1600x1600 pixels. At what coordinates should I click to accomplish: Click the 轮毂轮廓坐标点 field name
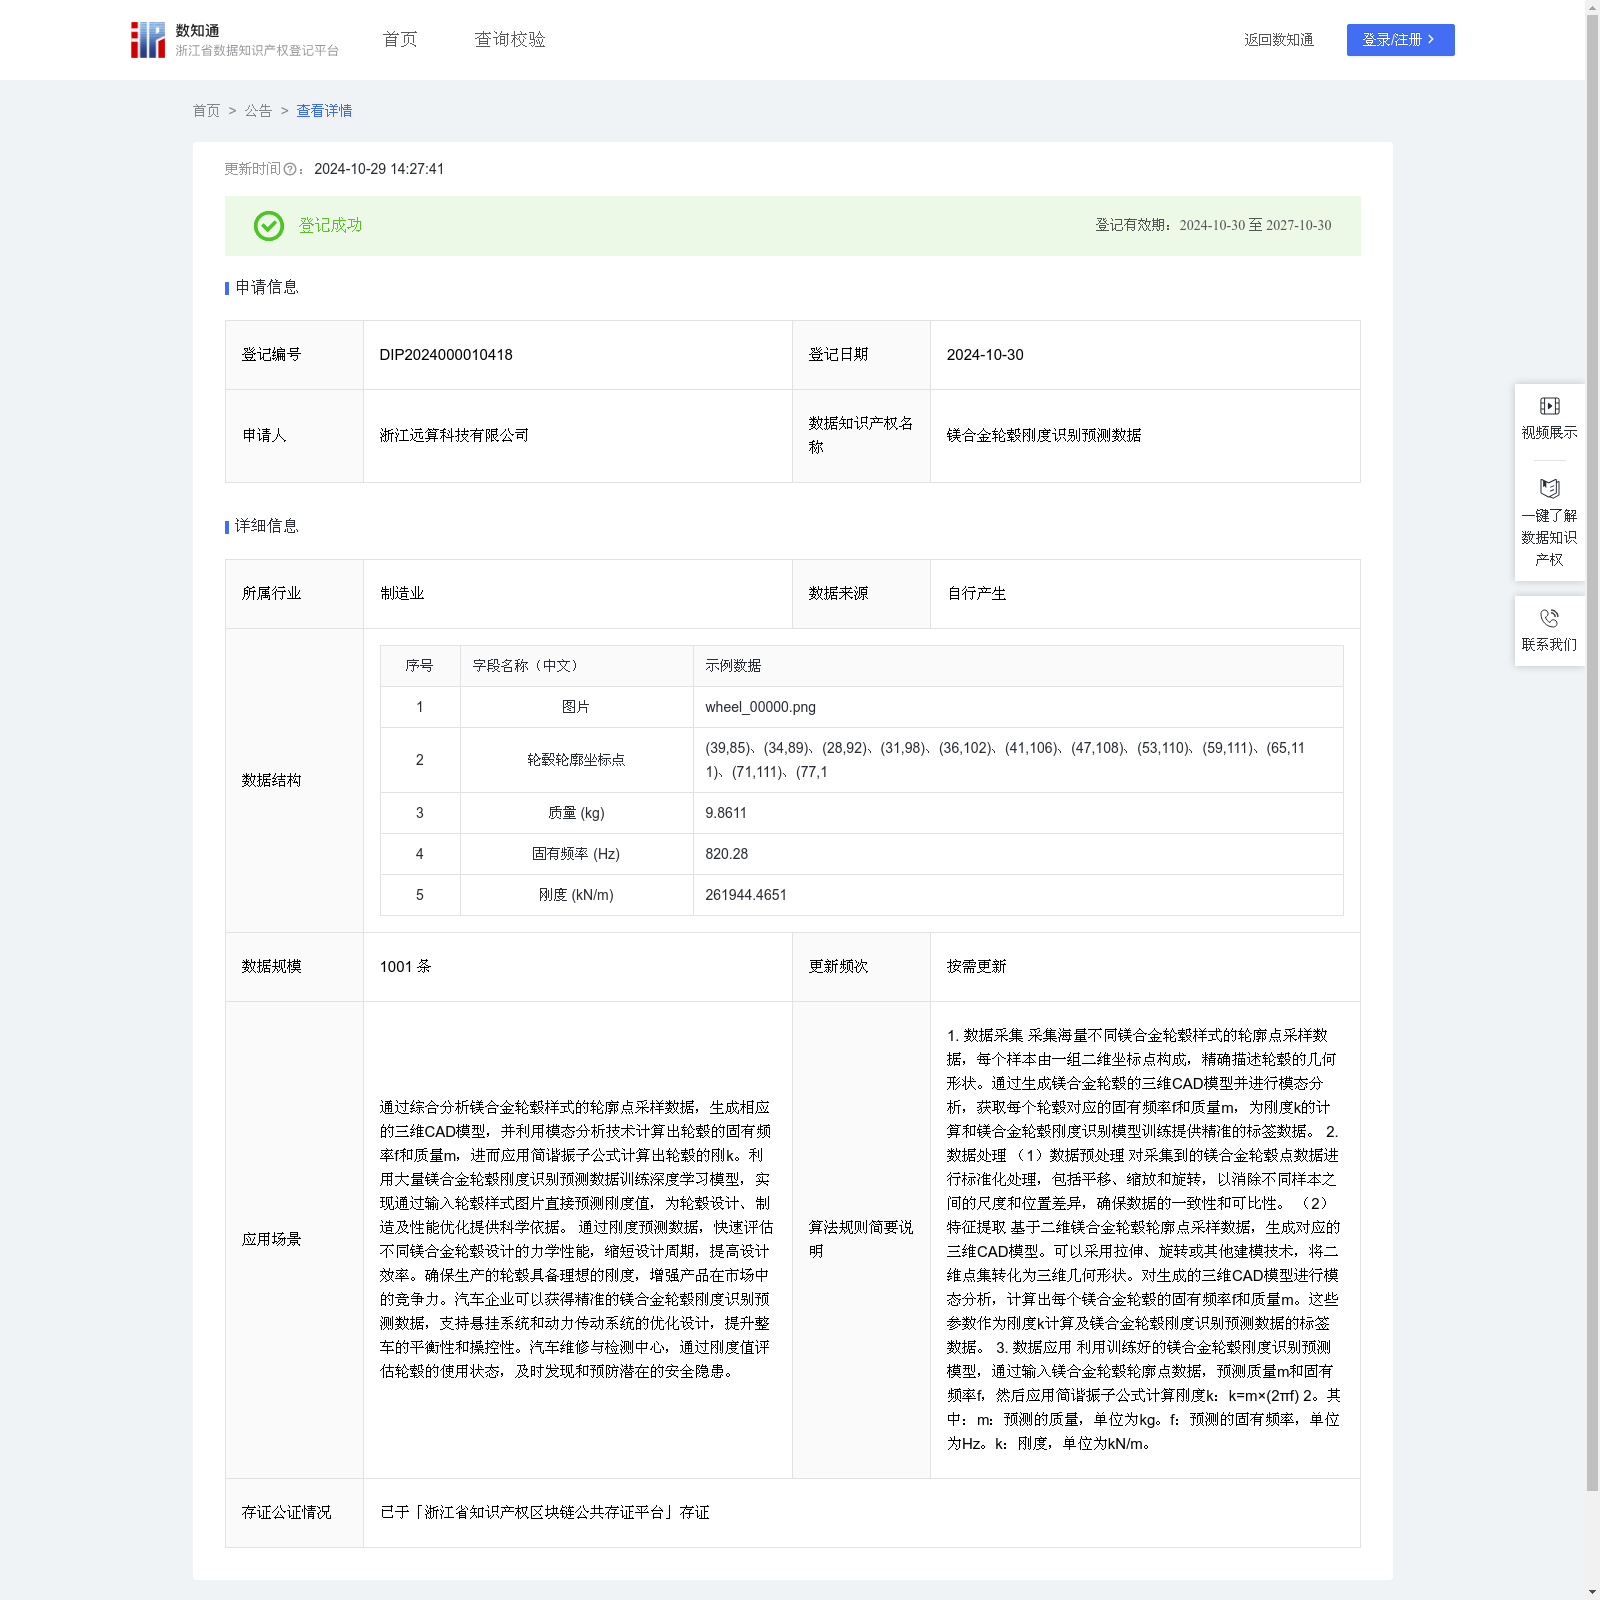tap(576, 760)
